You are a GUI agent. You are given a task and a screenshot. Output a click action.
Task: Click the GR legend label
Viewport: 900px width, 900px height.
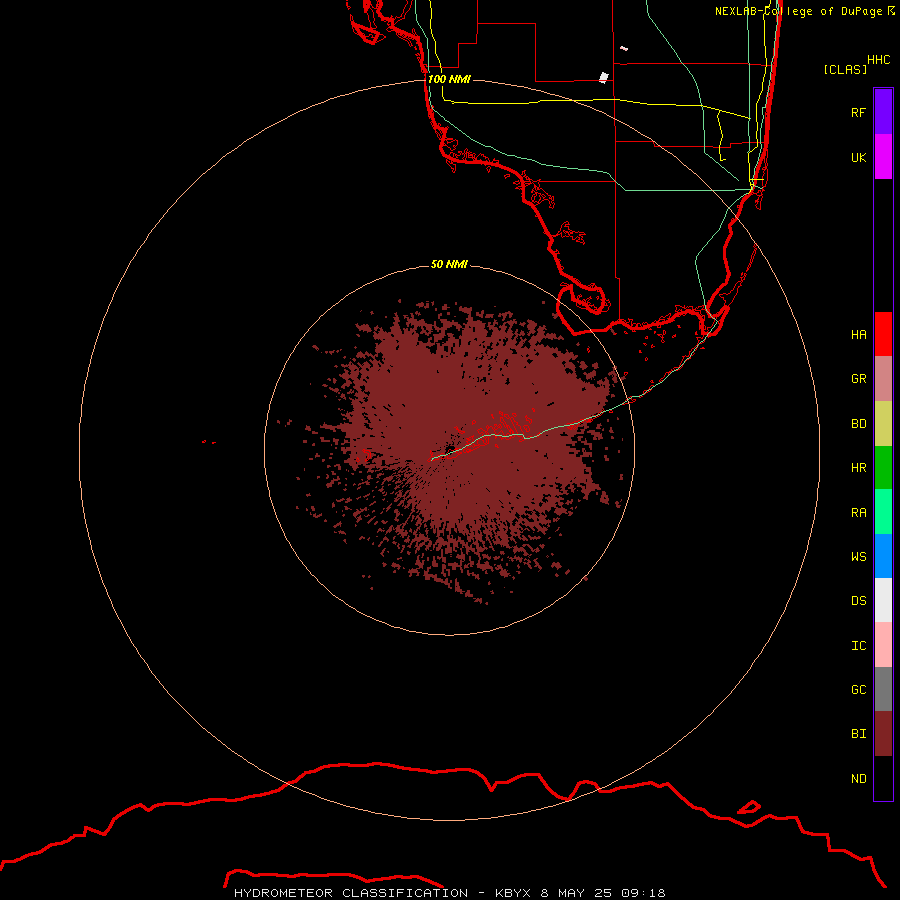(x=858, y=379)
